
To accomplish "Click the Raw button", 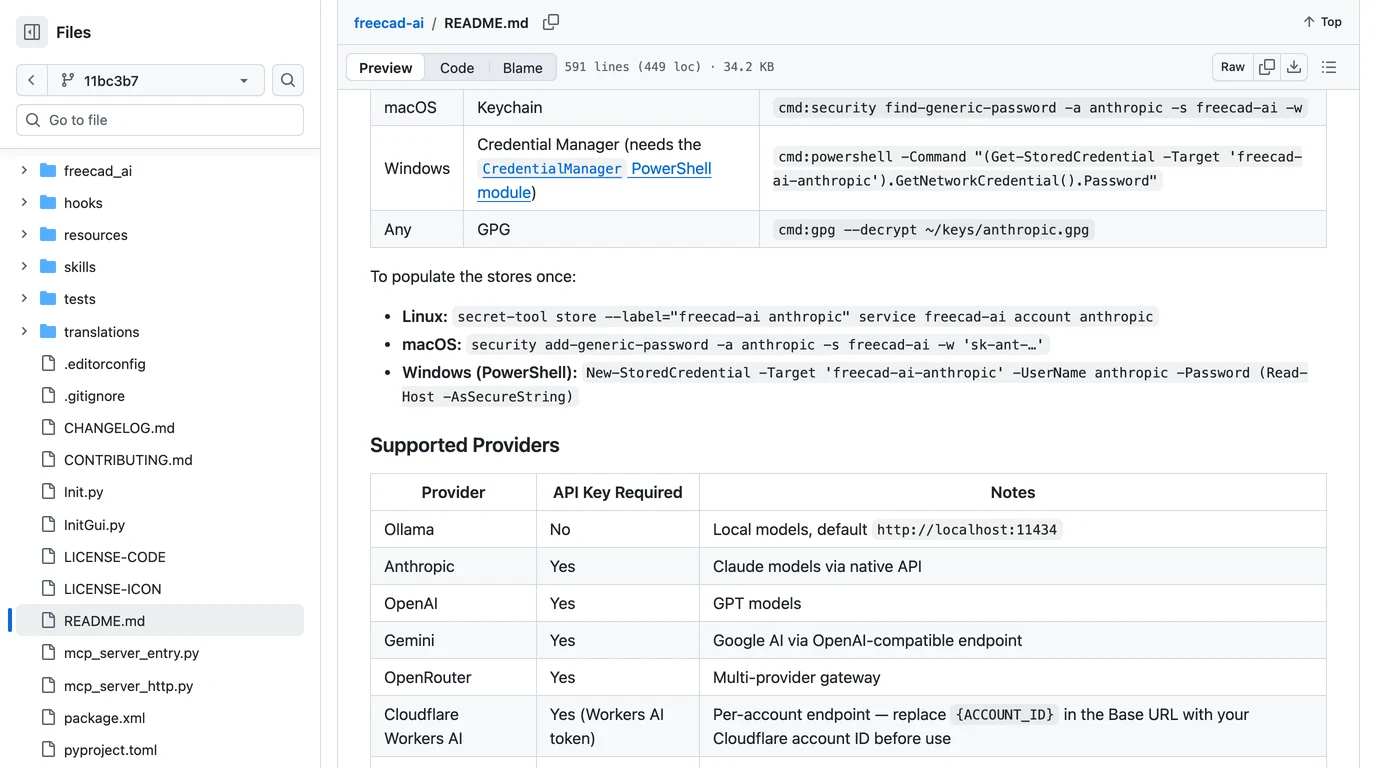I will tap(1233, 67).
